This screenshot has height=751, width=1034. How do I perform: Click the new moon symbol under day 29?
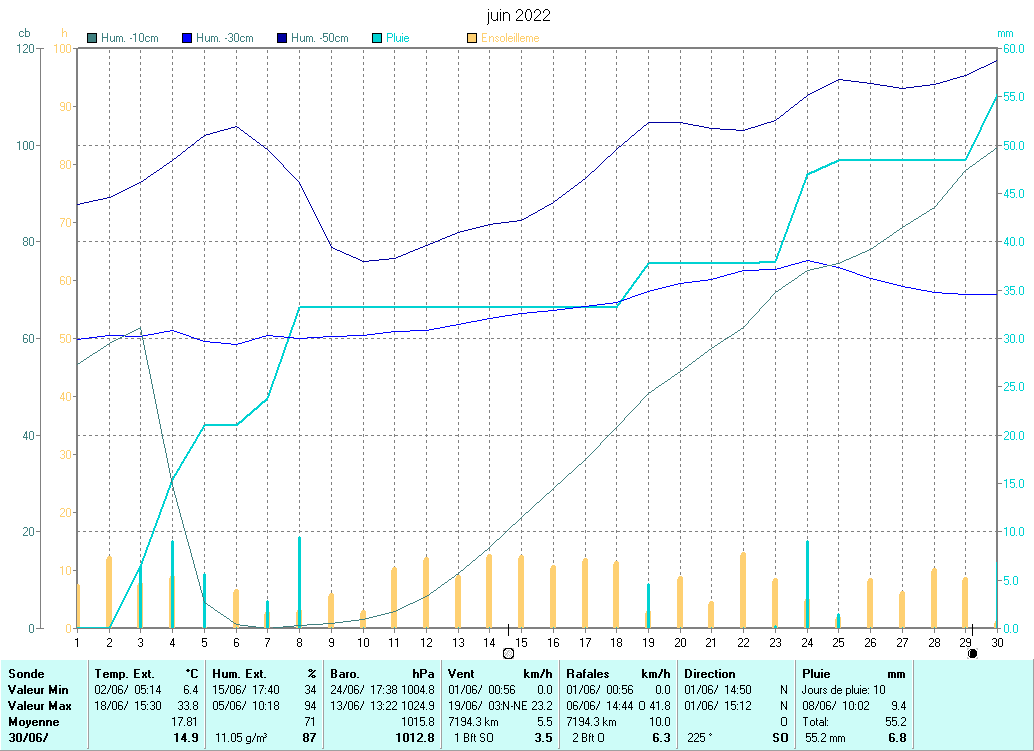[x=972, y=653]
